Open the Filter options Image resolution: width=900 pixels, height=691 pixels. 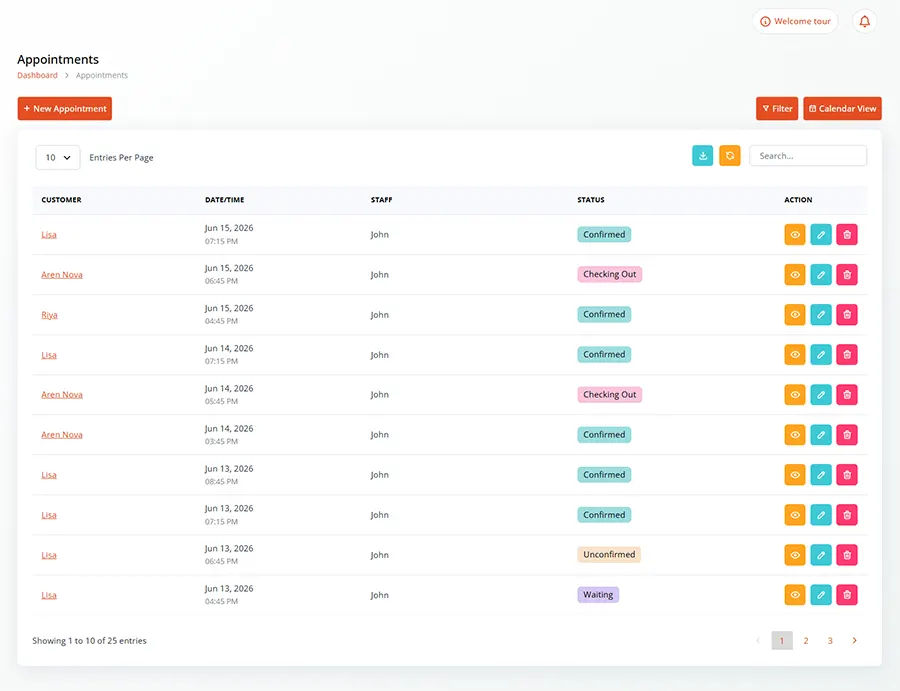point(777,108)
